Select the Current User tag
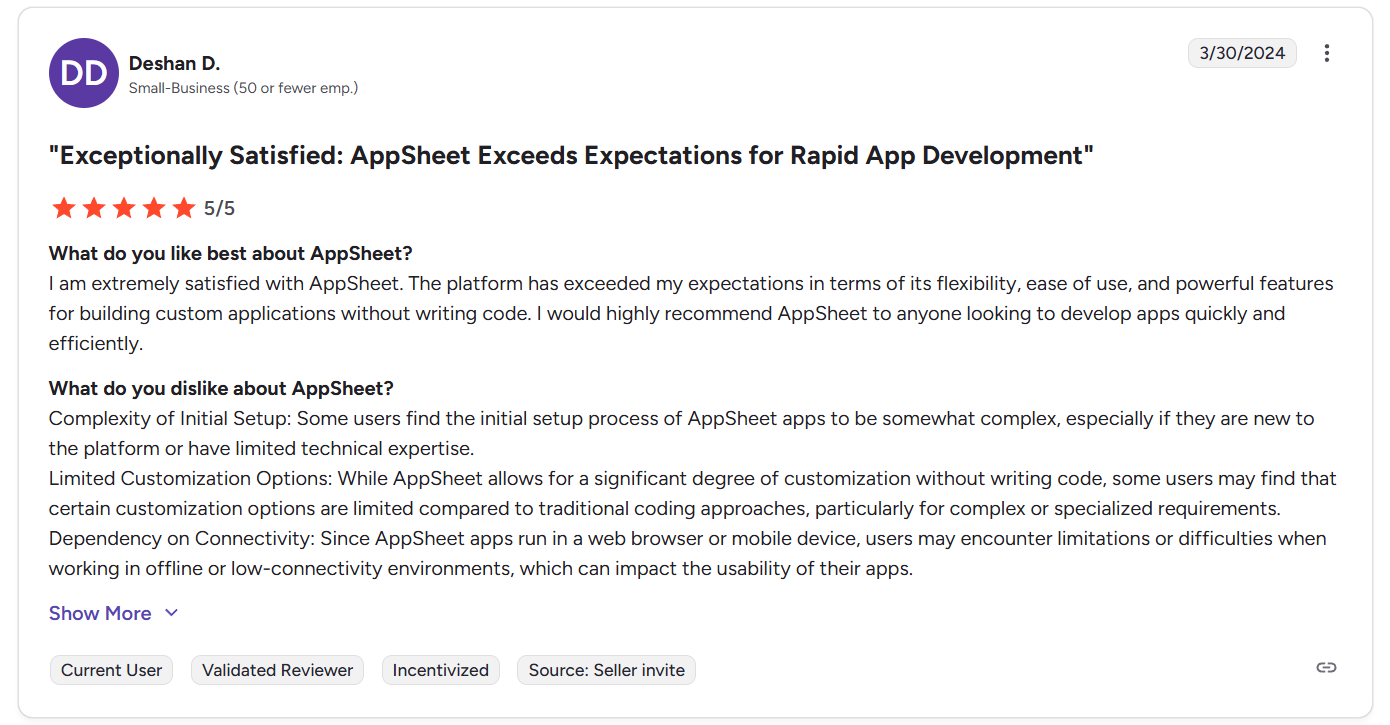This screenshot has height=725, width=1390. (x=111, y=670)
